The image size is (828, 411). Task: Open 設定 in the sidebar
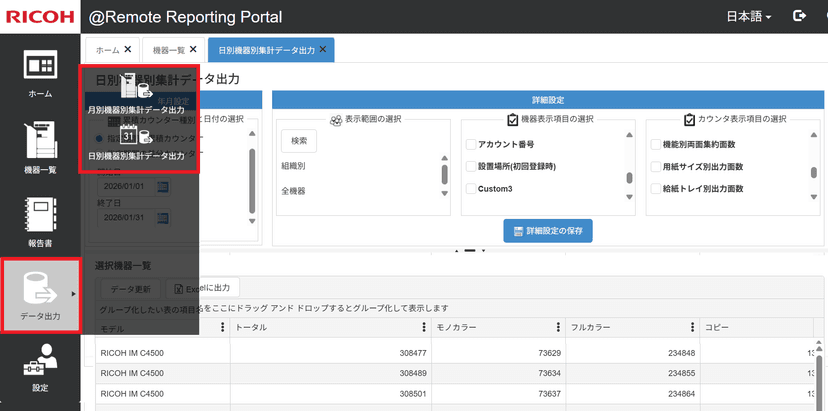click(x=40, y=368)
